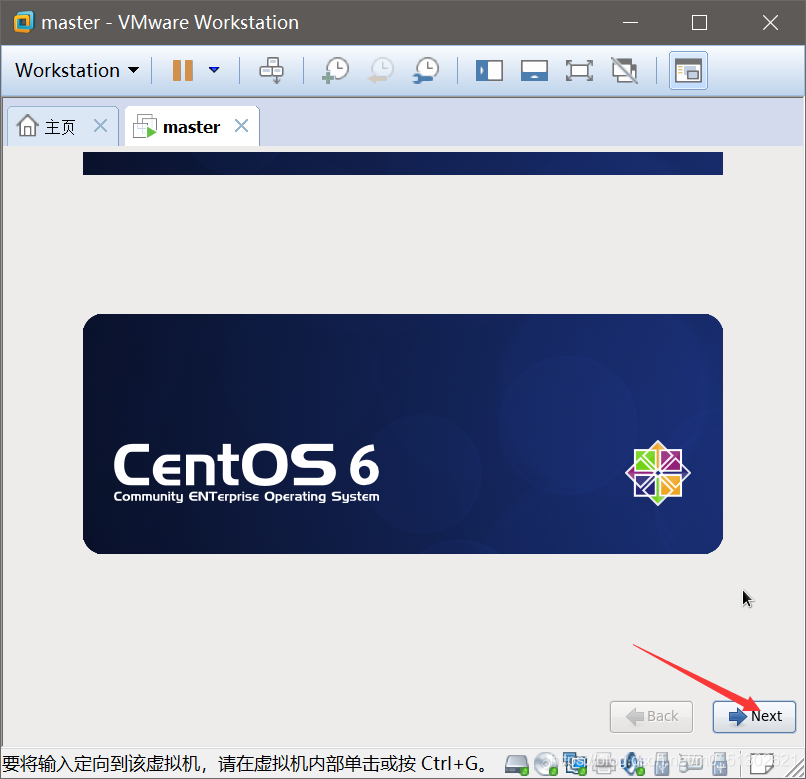Viewport: 806px width, 779px height.
Task: Take a snapshot of this VM
Action: pos(335,70)
